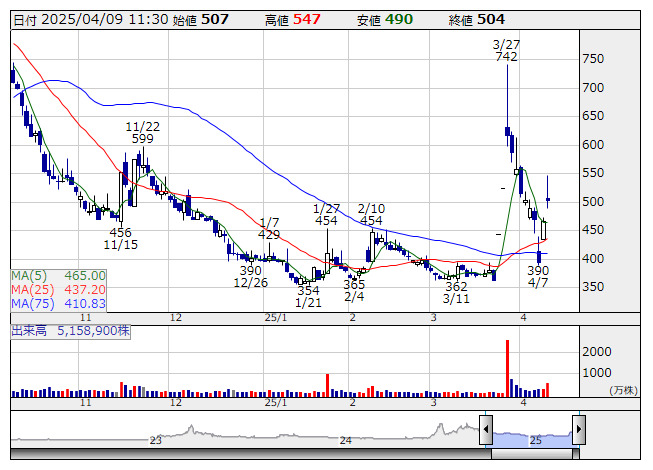Click the 日付 2025/04/09 11:30 date text
Screen dimensions: 653x470
(90, 20)
